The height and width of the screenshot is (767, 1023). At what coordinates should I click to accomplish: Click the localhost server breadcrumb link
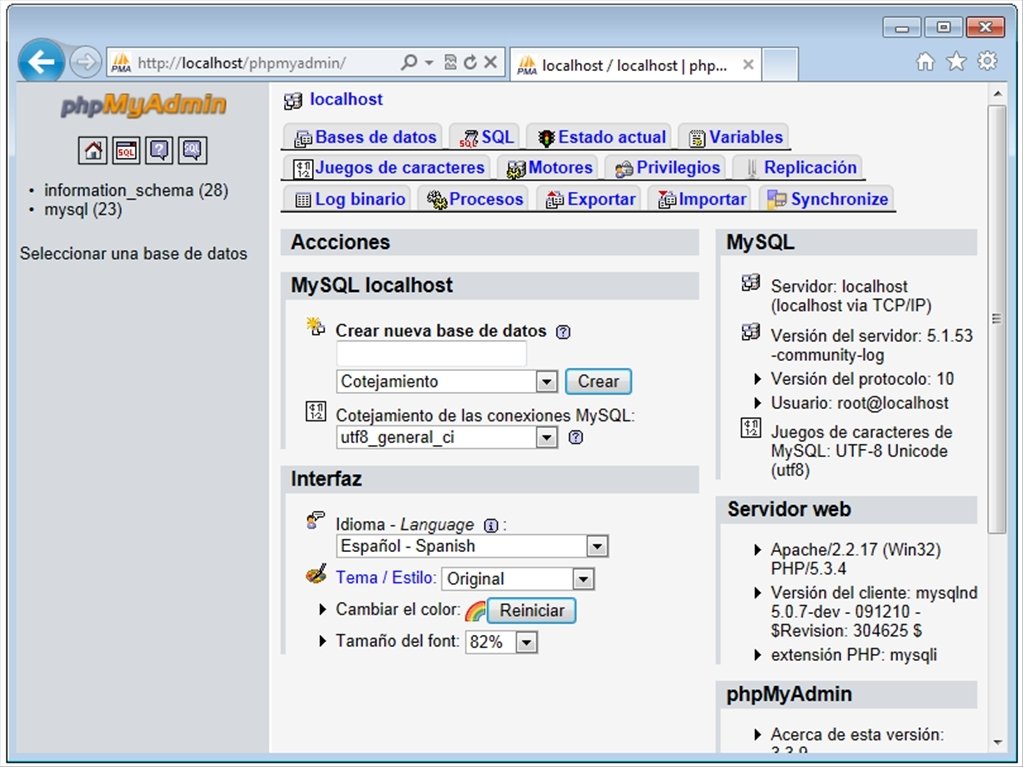coord(346,99)
